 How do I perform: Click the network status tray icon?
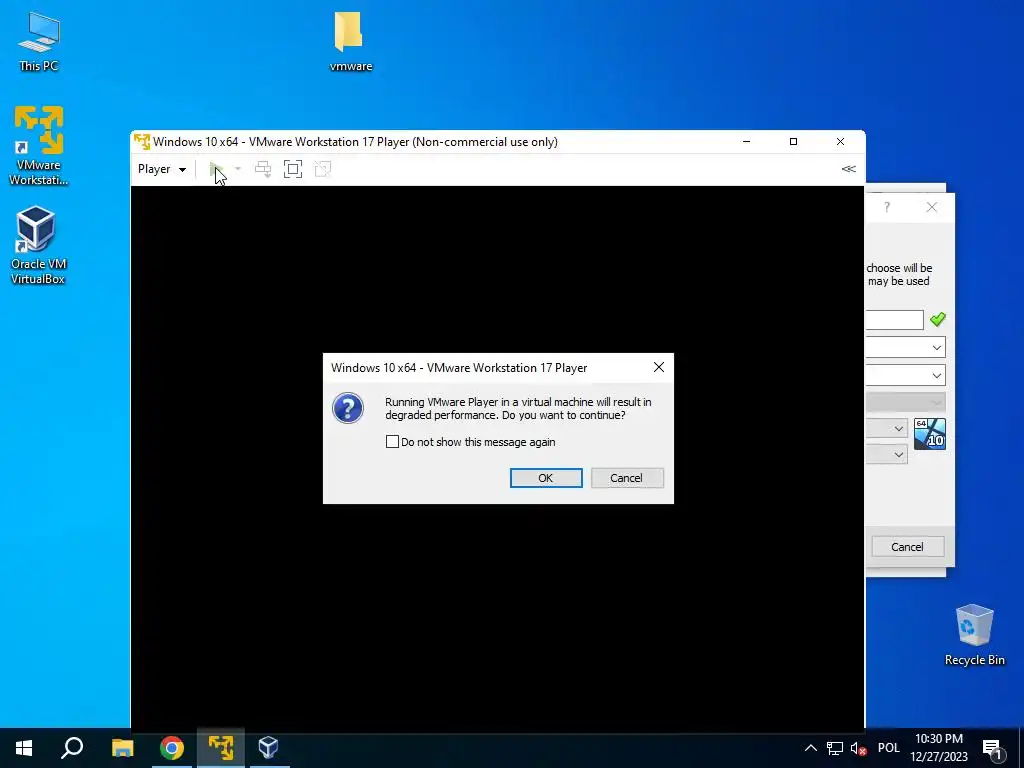click(x=835, y=748)
